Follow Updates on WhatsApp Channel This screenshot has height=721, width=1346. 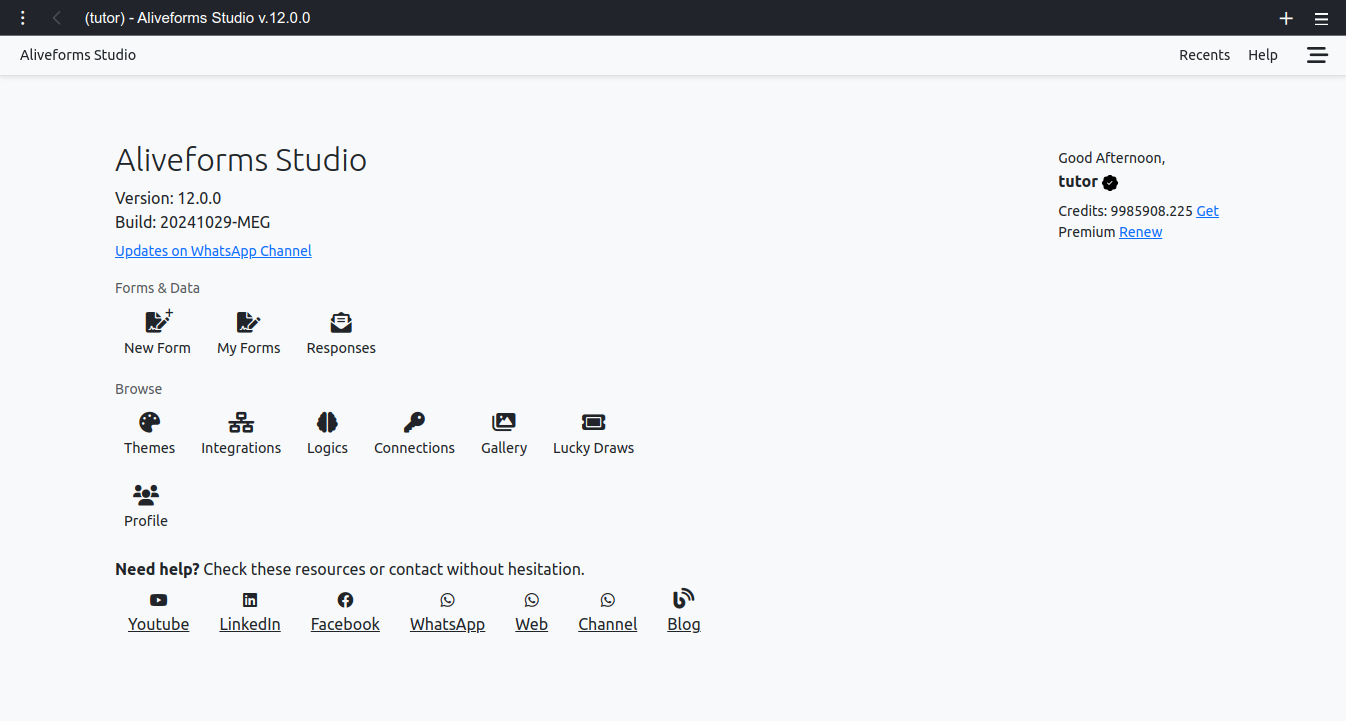tap(213, 250)
